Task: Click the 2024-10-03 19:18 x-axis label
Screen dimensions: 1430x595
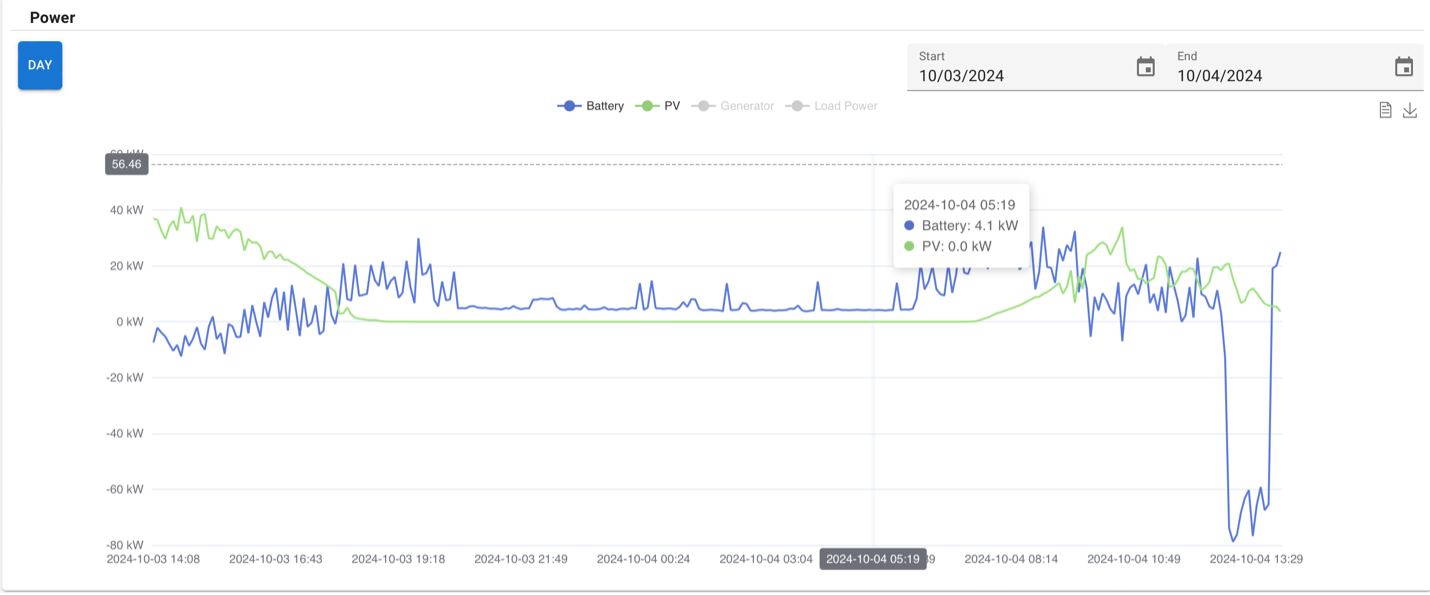Action: point(398,559)
